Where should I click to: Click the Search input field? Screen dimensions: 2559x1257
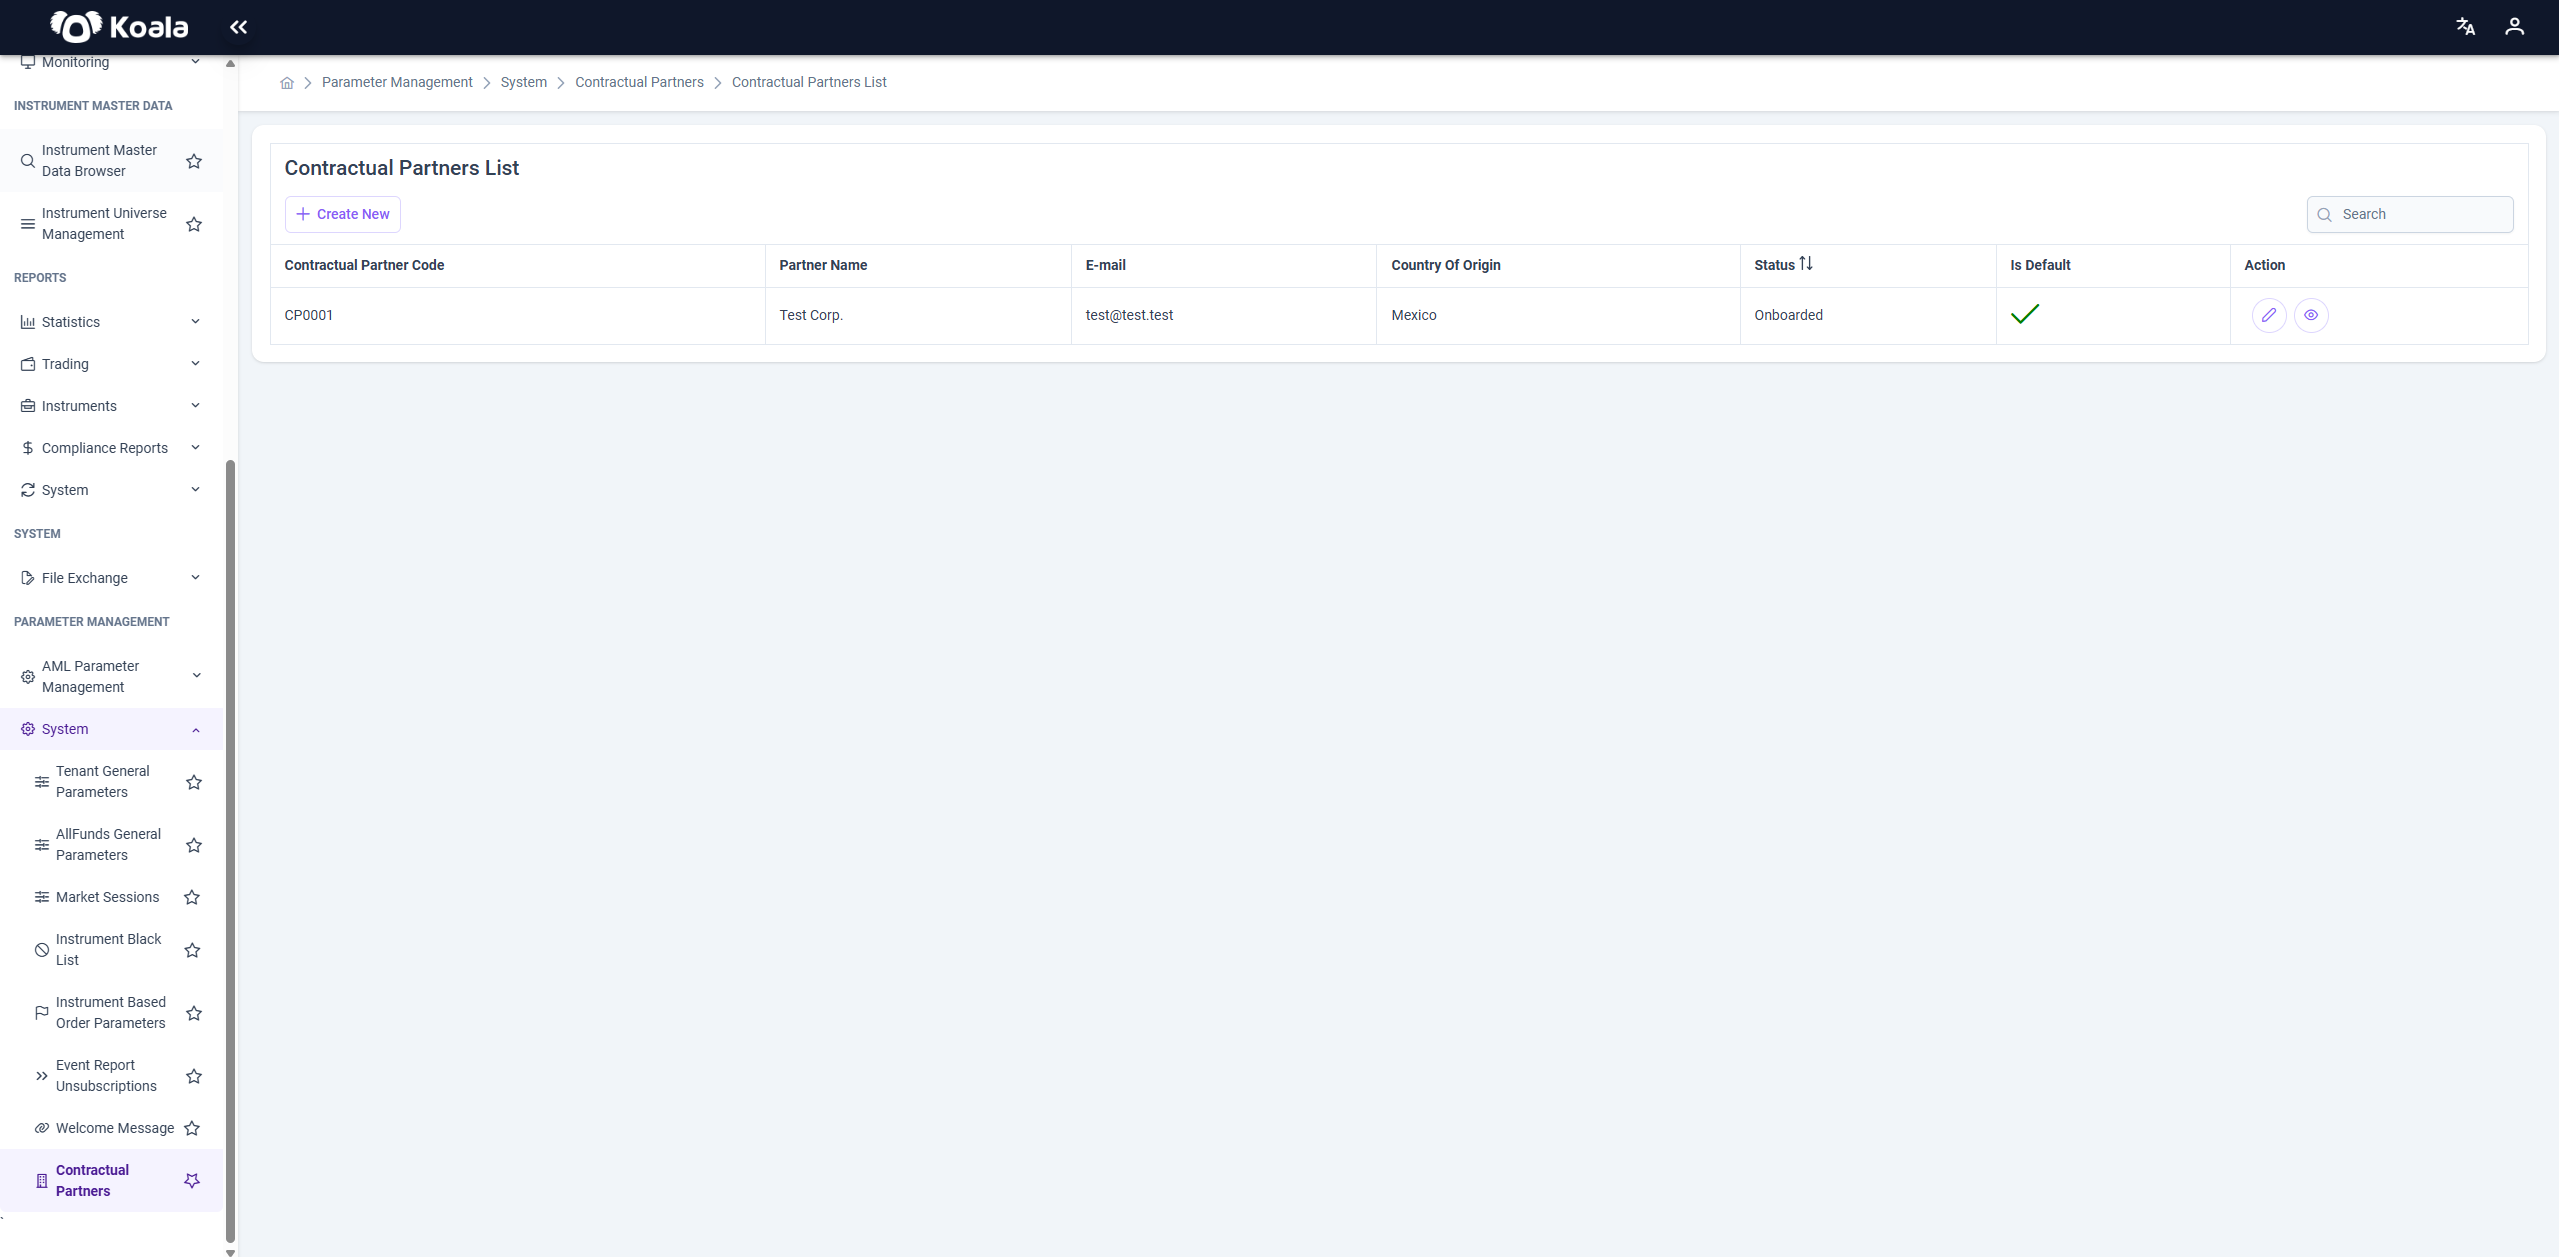(2409, 215)
